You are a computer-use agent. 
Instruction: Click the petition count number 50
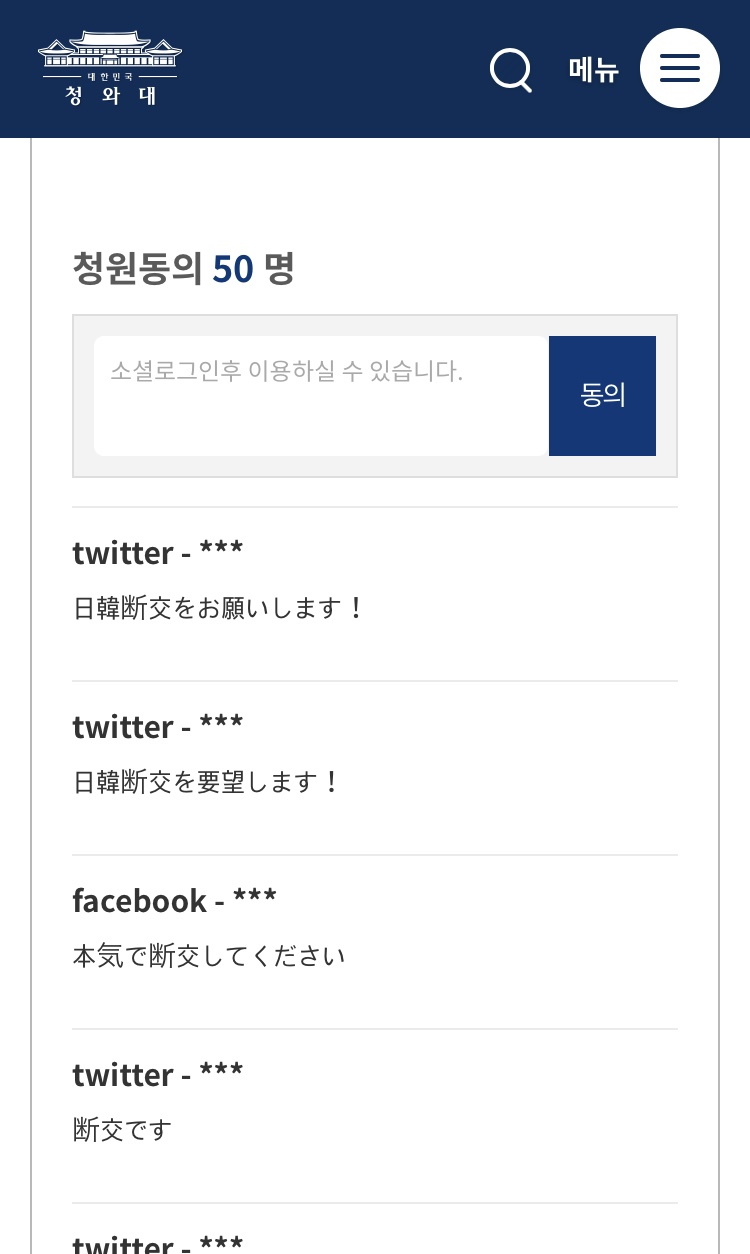[233, 268]
